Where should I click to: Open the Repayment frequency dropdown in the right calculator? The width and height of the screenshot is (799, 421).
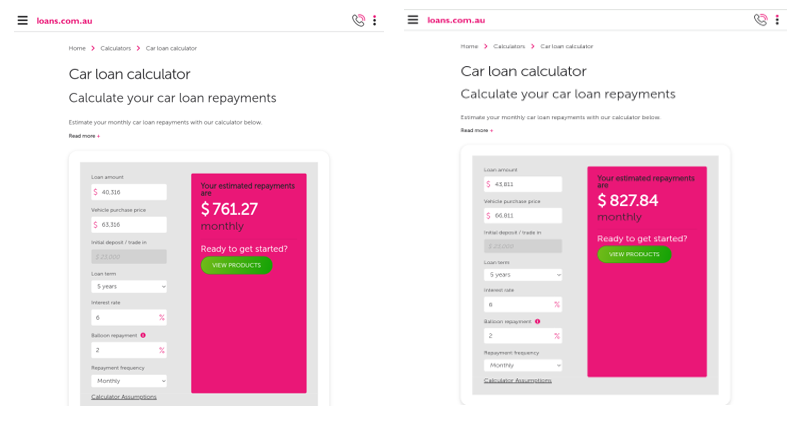point(523,366)
